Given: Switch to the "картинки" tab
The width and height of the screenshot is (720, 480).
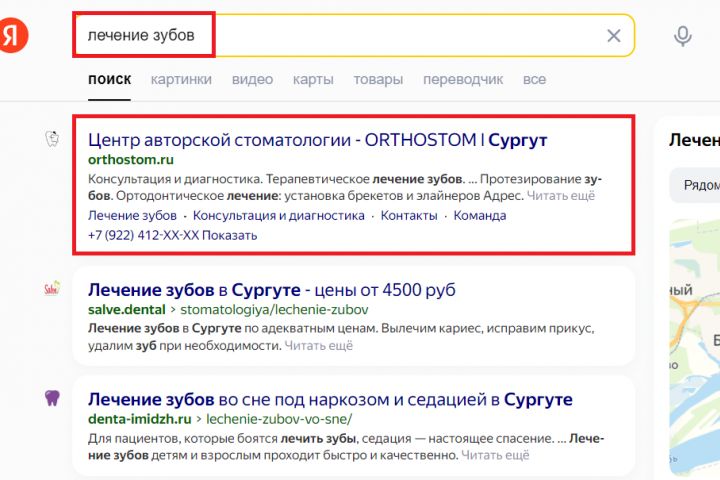Looking at the screenshot, I should click(181, 79).
